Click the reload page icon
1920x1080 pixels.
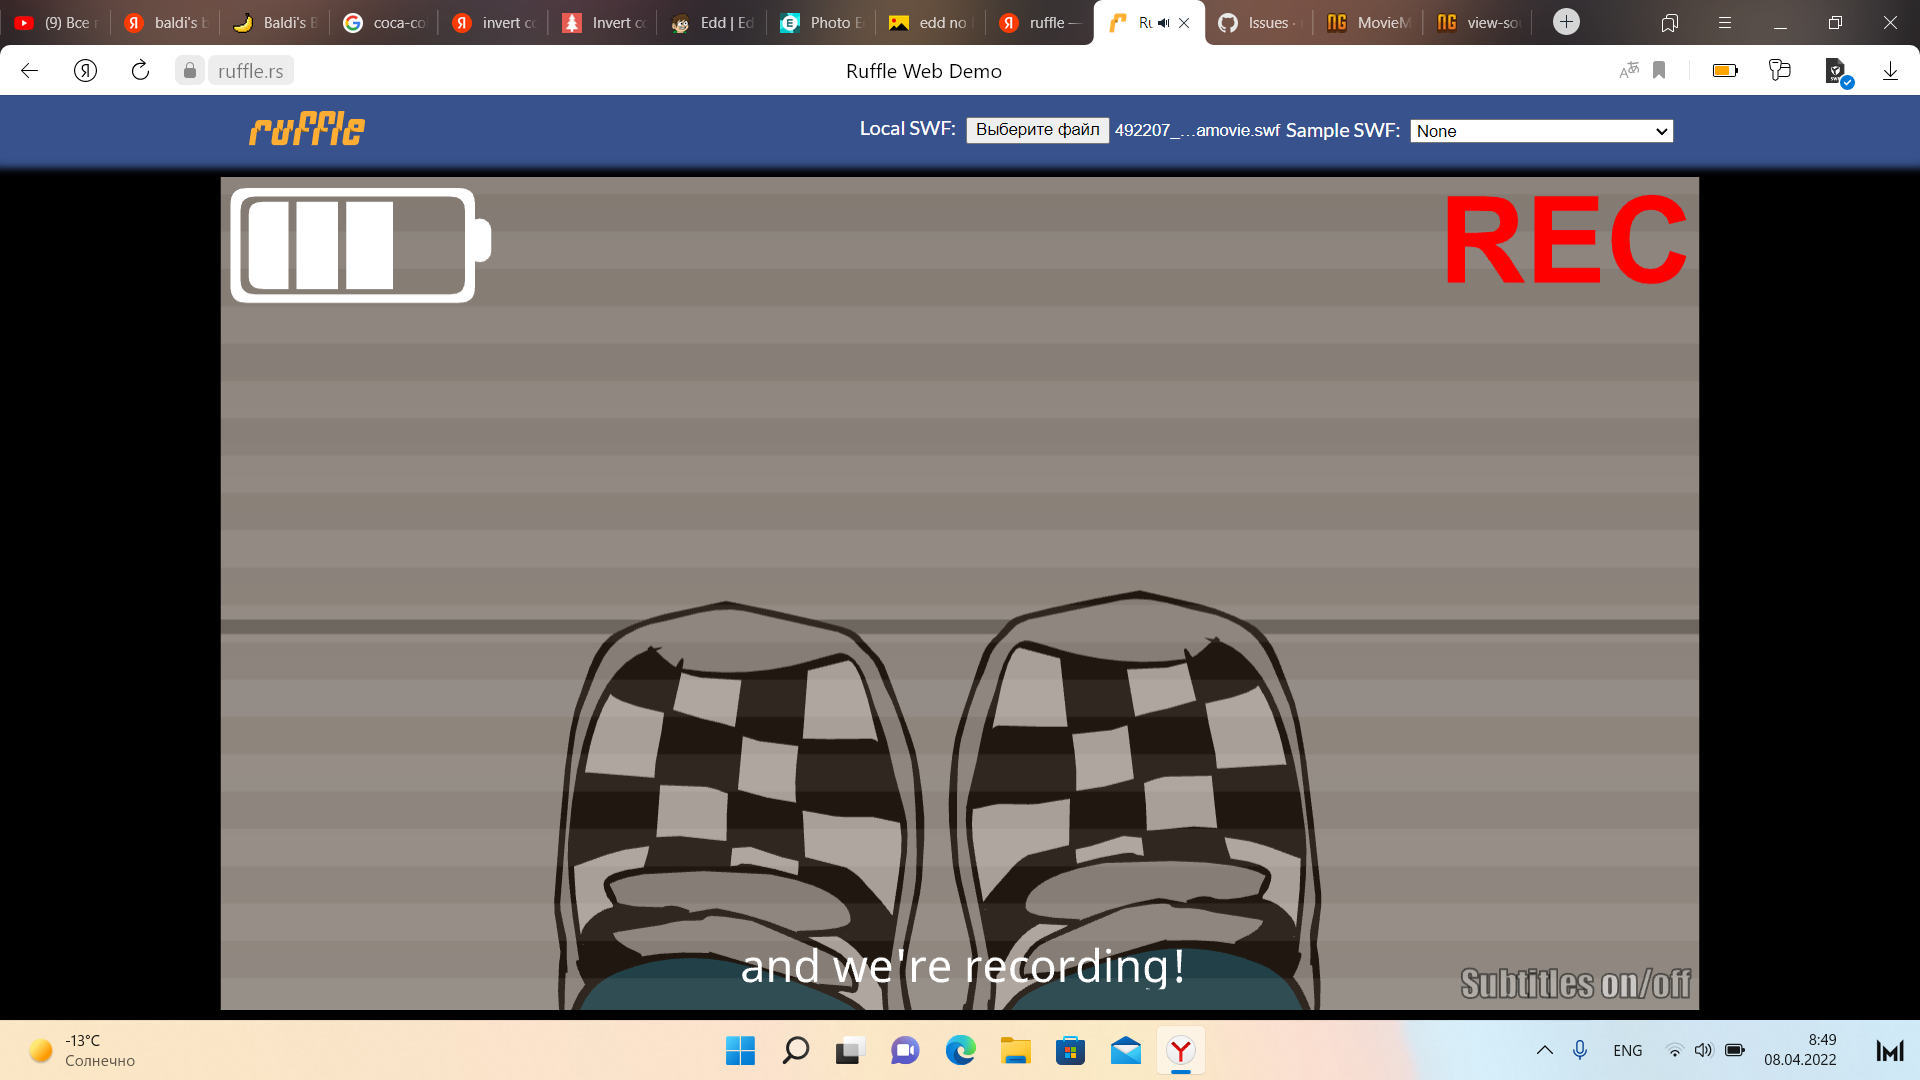pyautogui.click(x=139, y=70)
